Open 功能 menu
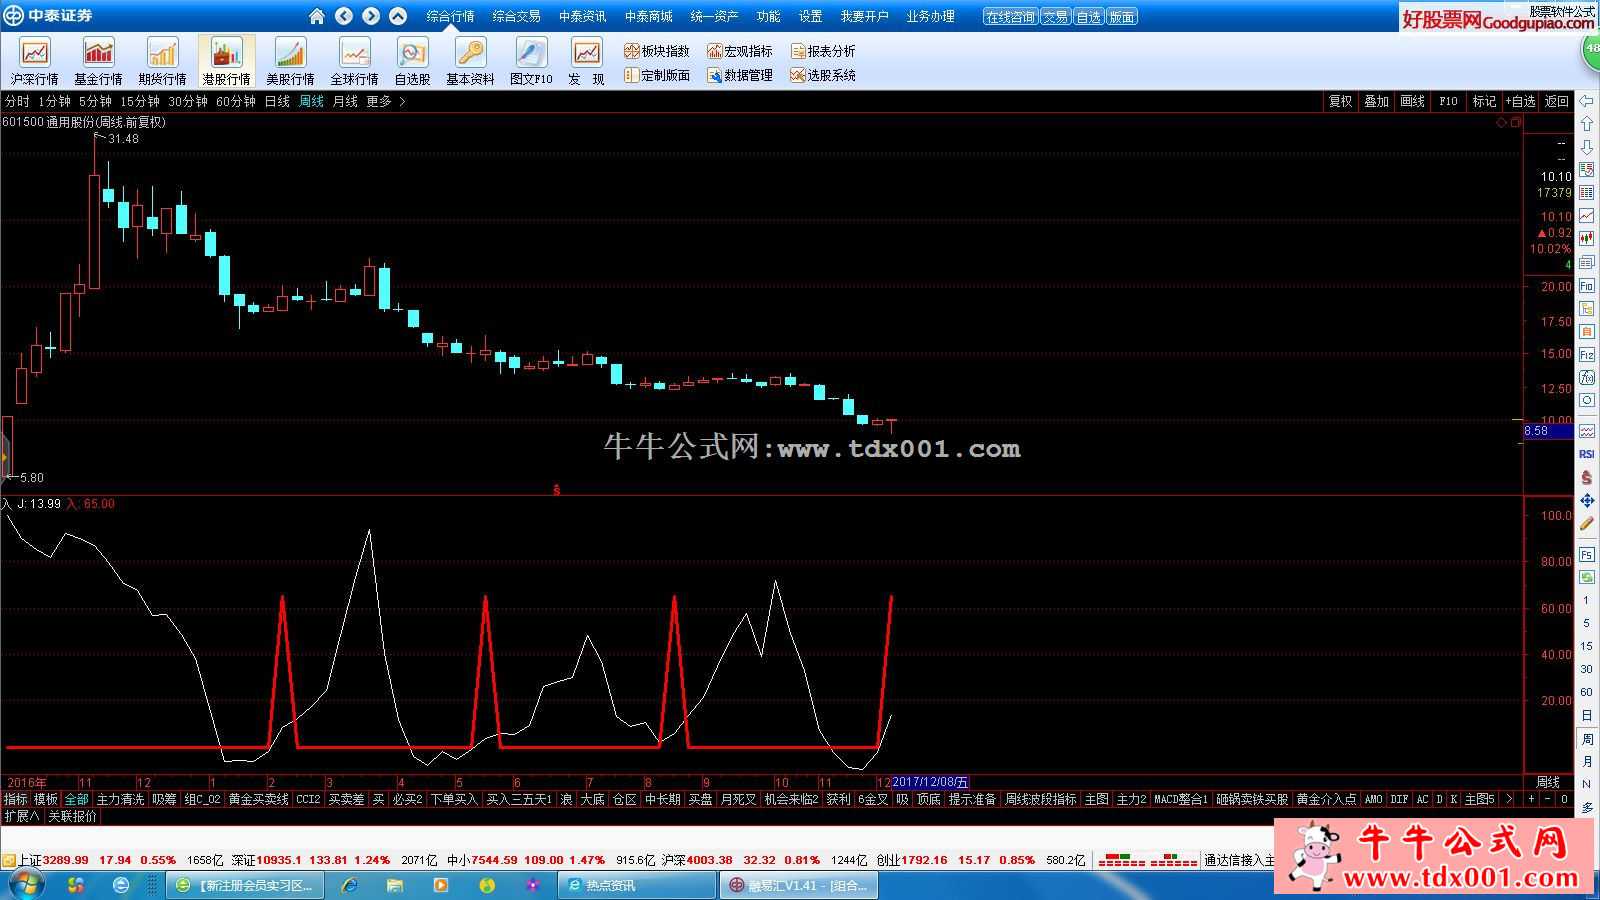 (x=768, y=16)
